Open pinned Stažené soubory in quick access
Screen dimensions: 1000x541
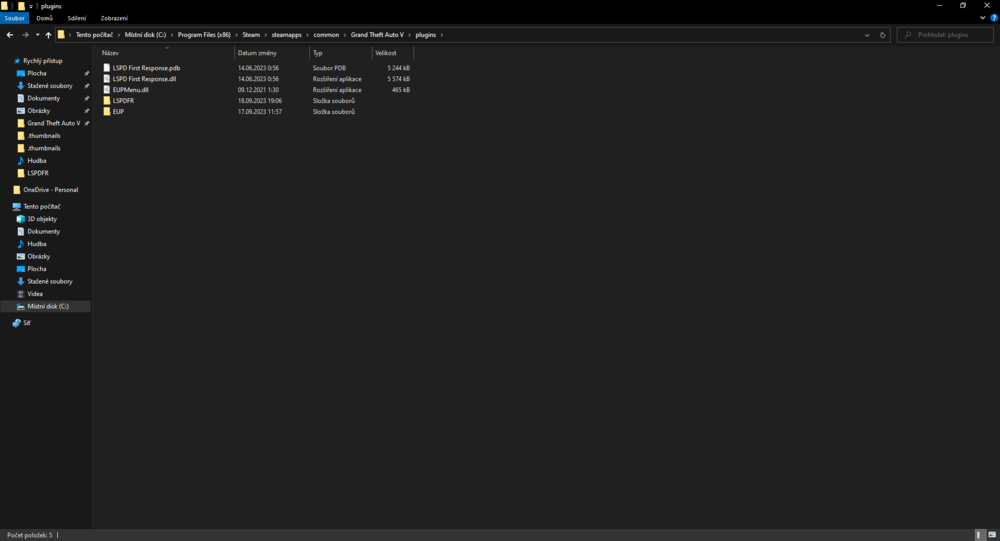tap(50, 85)
